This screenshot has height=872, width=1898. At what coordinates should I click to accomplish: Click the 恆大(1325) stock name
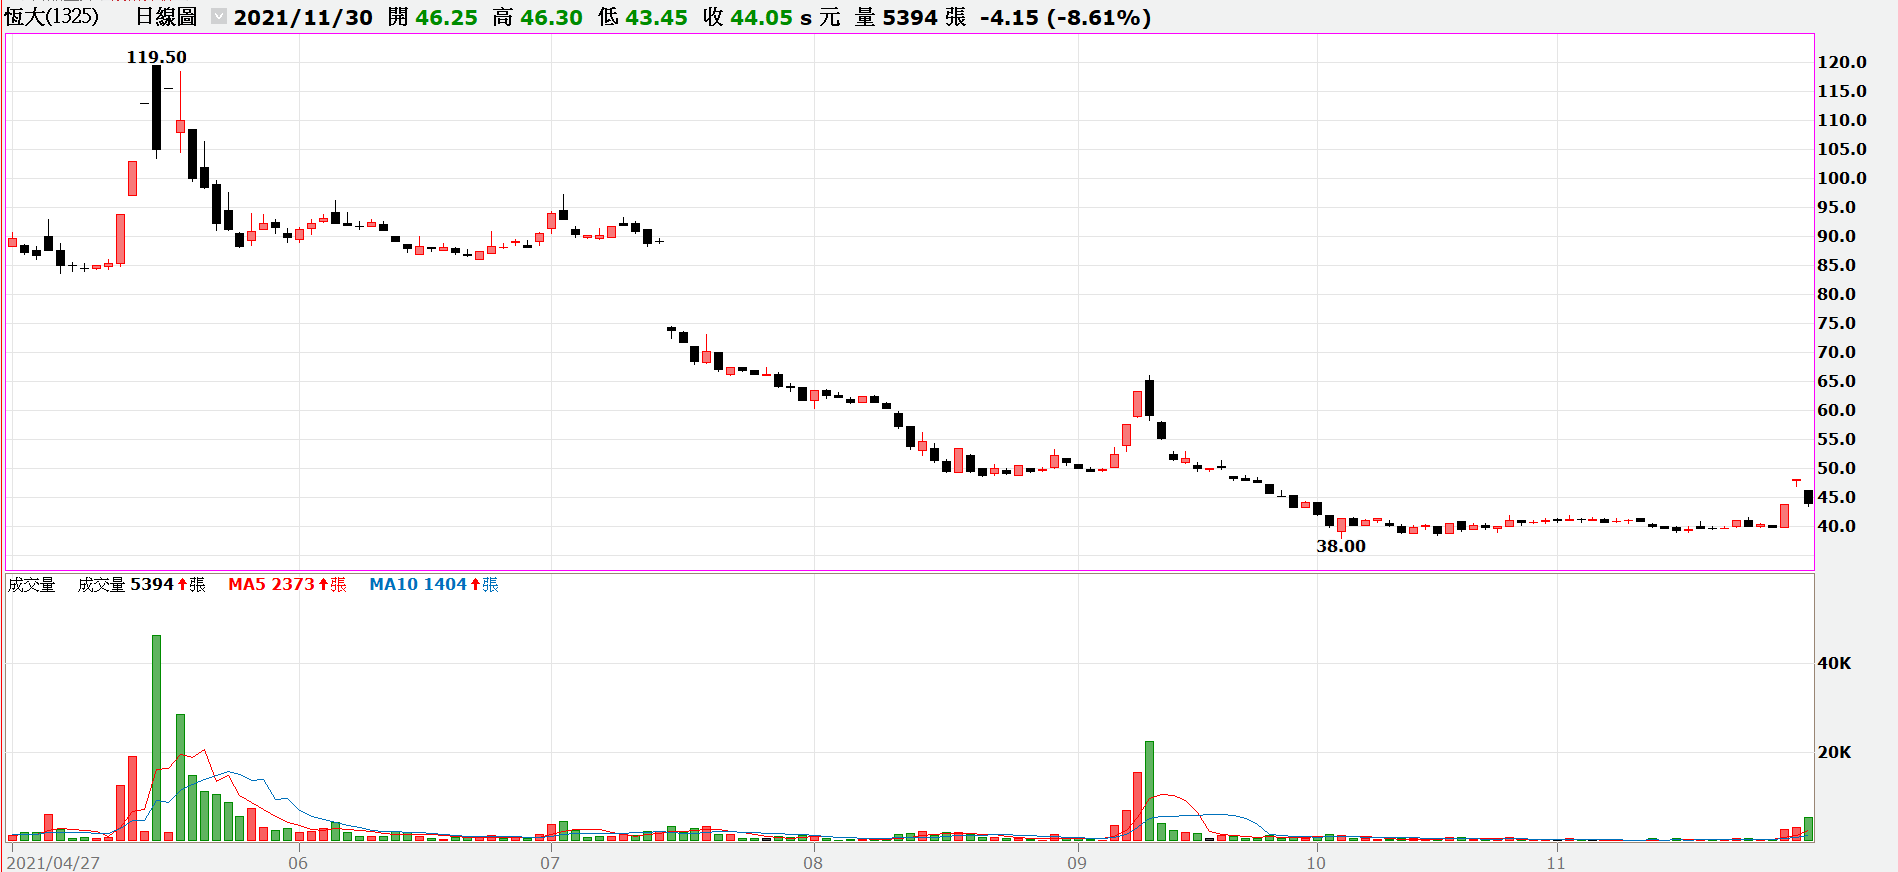52,17
